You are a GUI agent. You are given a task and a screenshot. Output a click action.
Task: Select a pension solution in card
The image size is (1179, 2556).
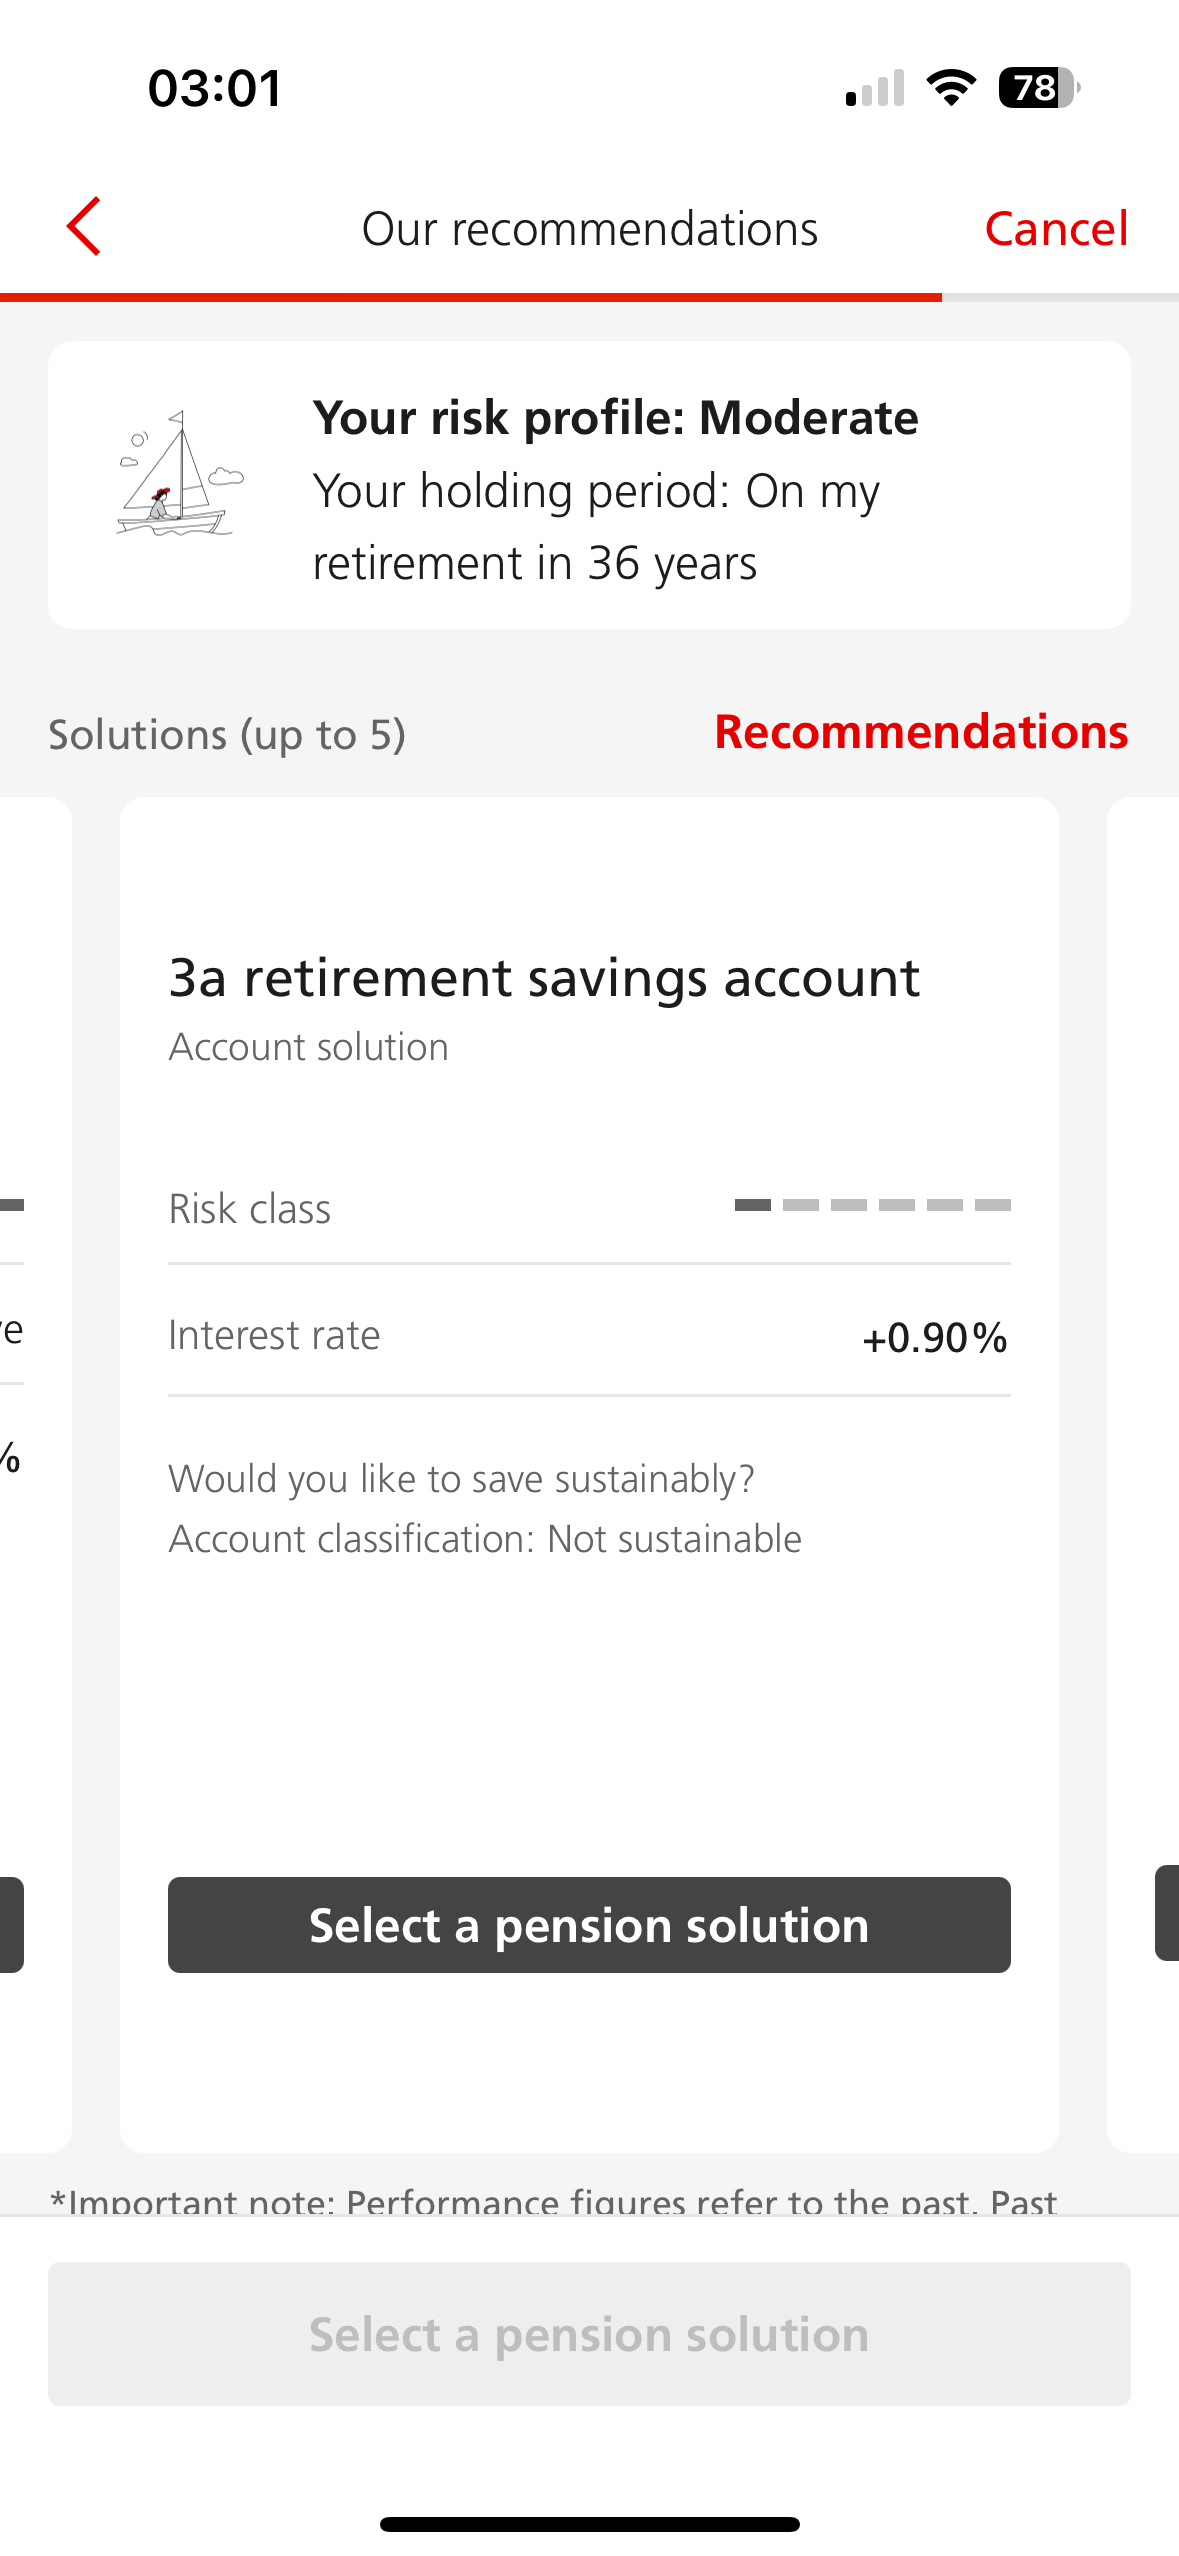click(x=589, y=1925)
